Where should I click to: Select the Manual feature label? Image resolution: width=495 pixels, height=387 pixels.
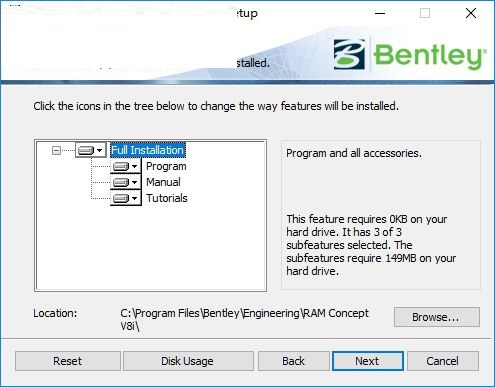coord(163,182)
